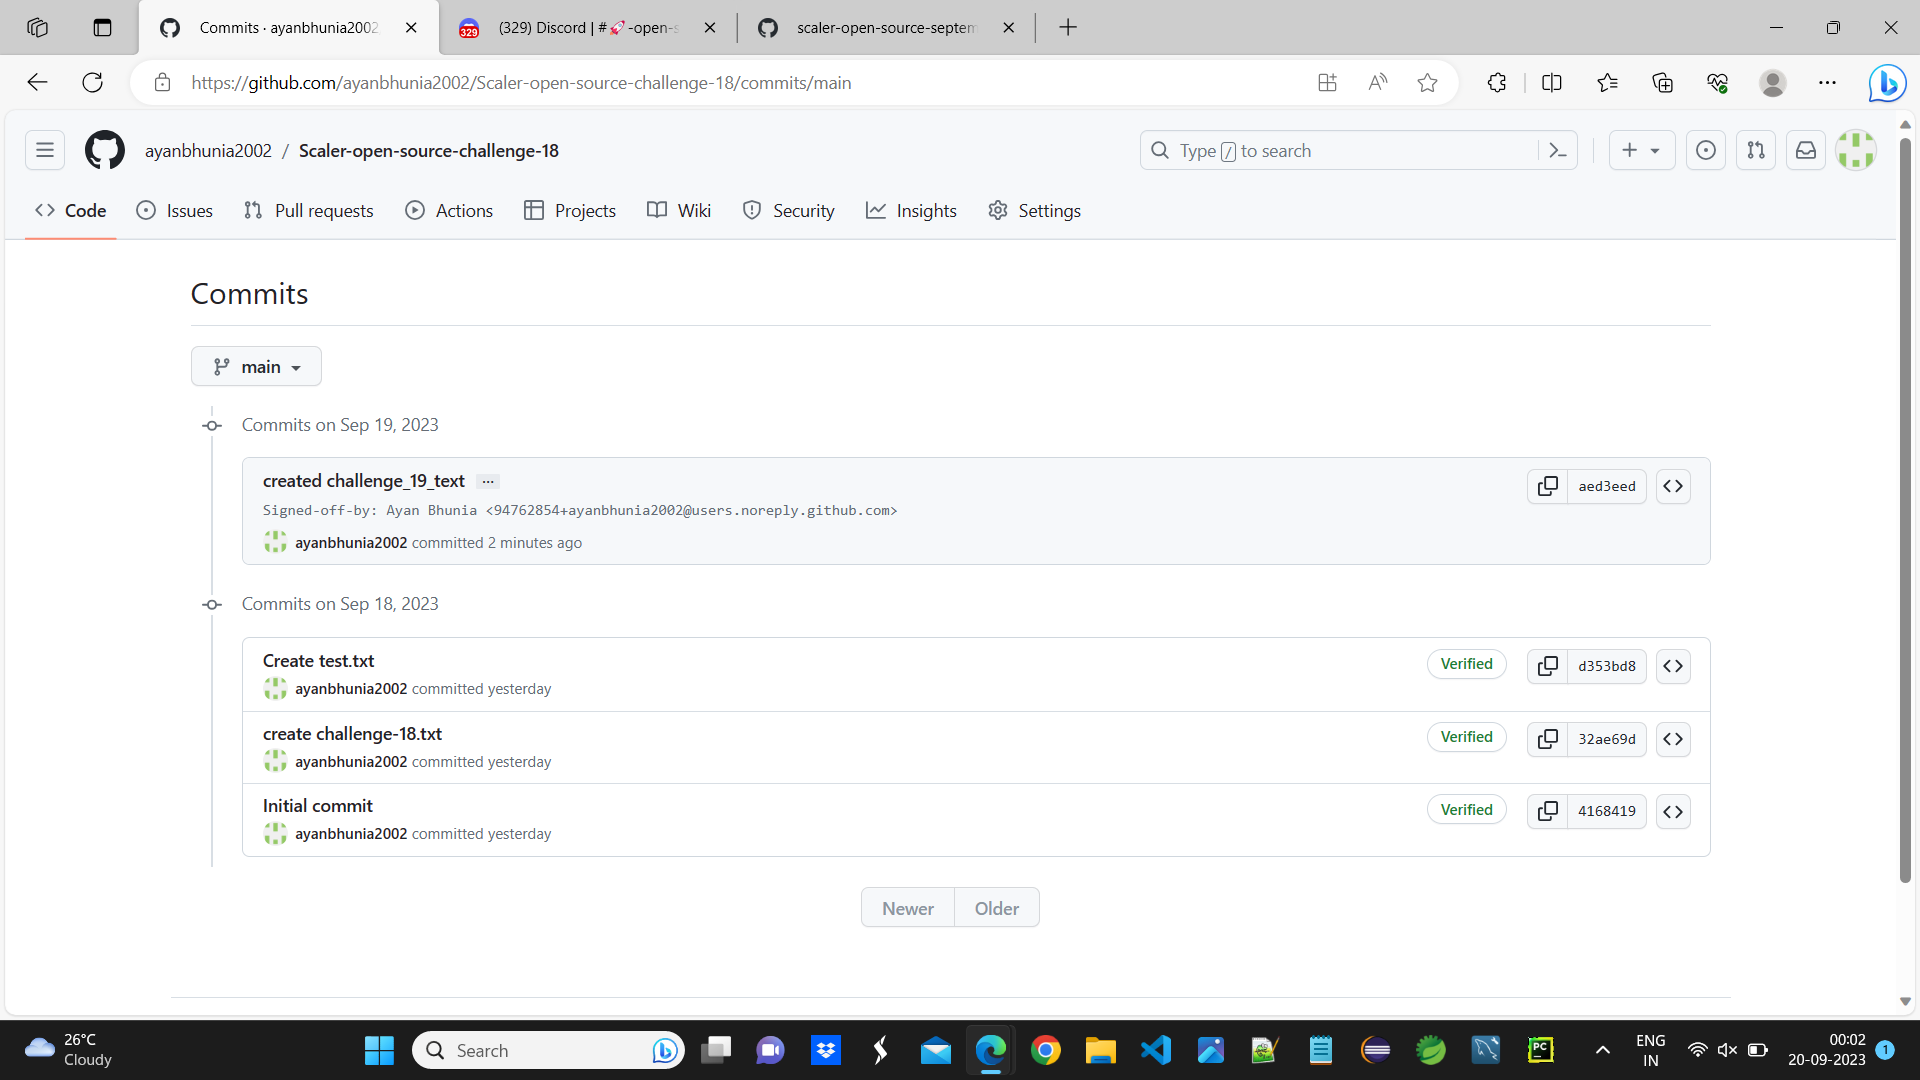Image resolution: width=1920 pixels, height=1080 pixels.
Task: Open the GitHub command palette
Action: click(x=1559, y=150)
